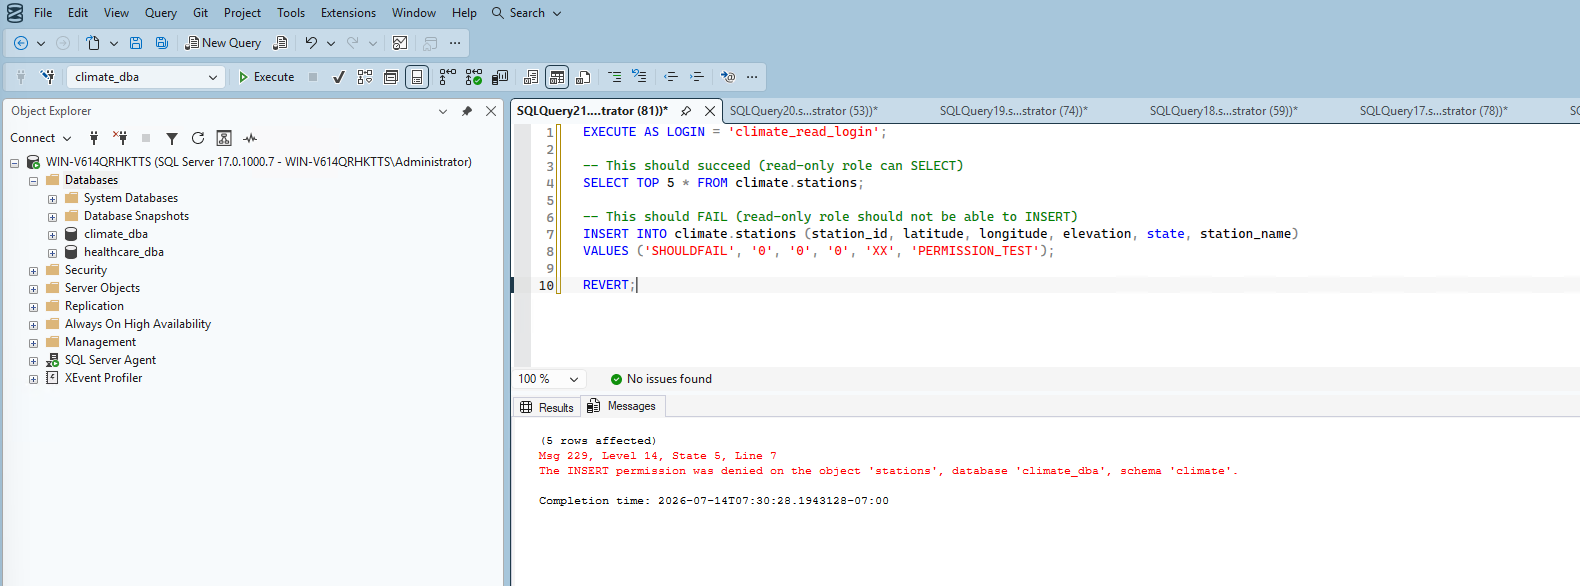This screenshot has width=1580, height=586.
Task: Open the Query menu
Action: pos(161,13)
